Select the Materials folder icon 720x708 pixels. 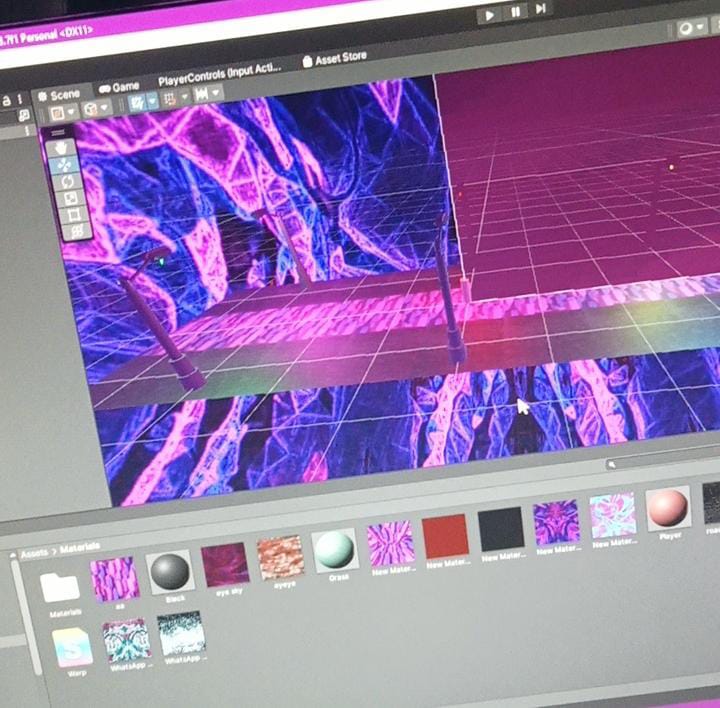(60, 588)
